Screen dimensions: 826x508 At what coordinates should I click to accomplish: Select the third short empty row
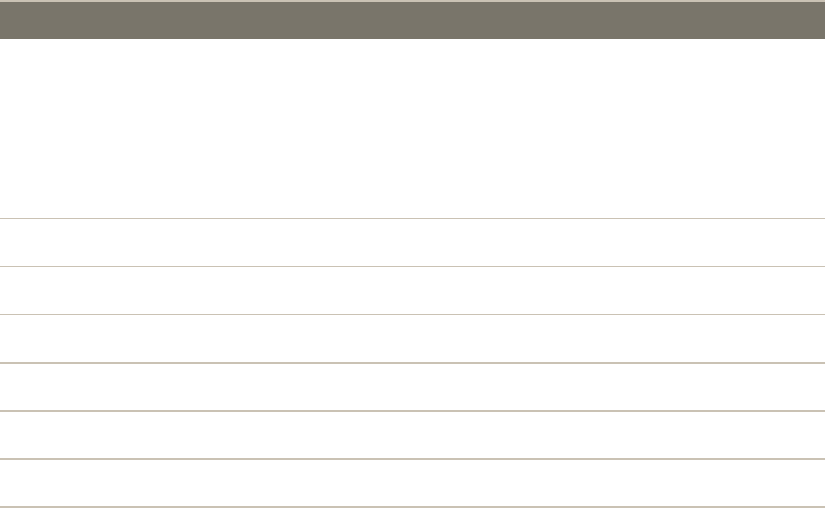tap(413, 338)
